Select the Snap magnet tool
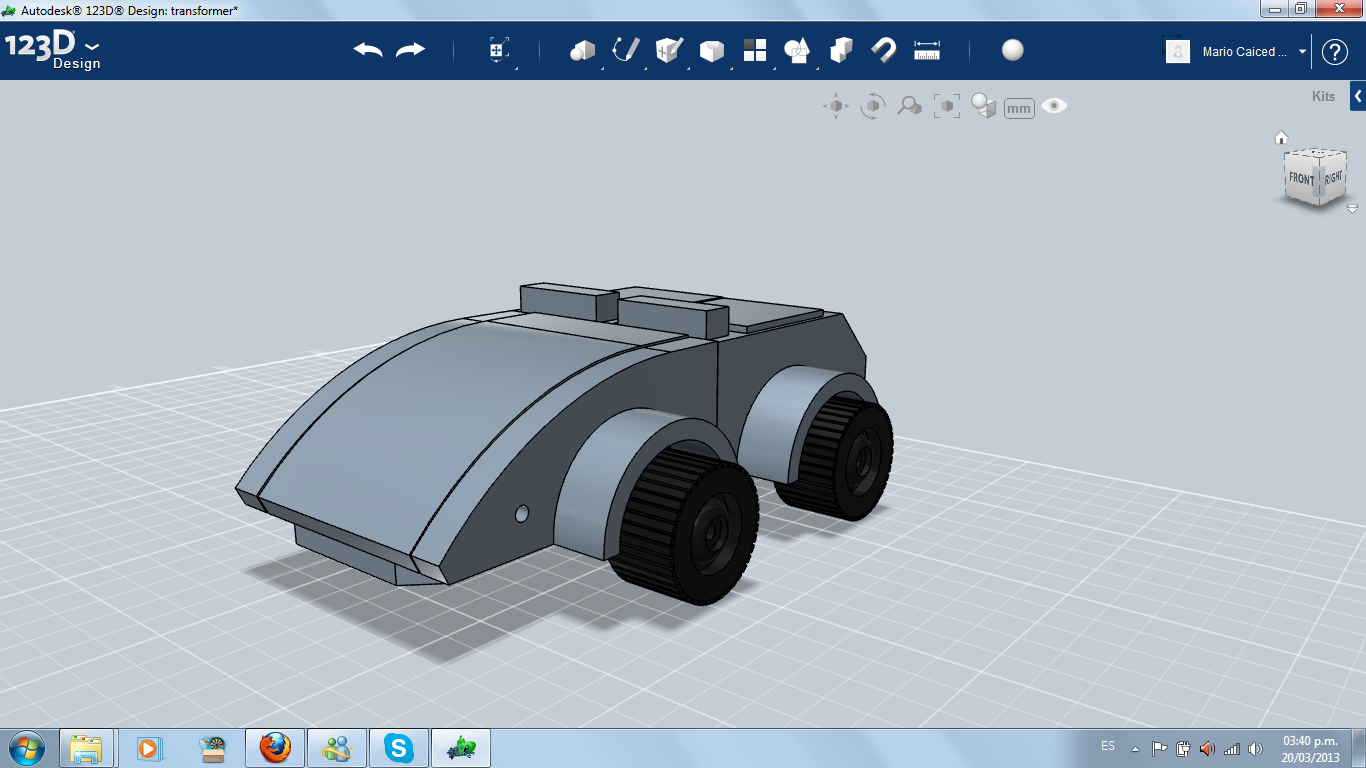This screenshot has height=768, width=1366. click(x=883, y=50)
